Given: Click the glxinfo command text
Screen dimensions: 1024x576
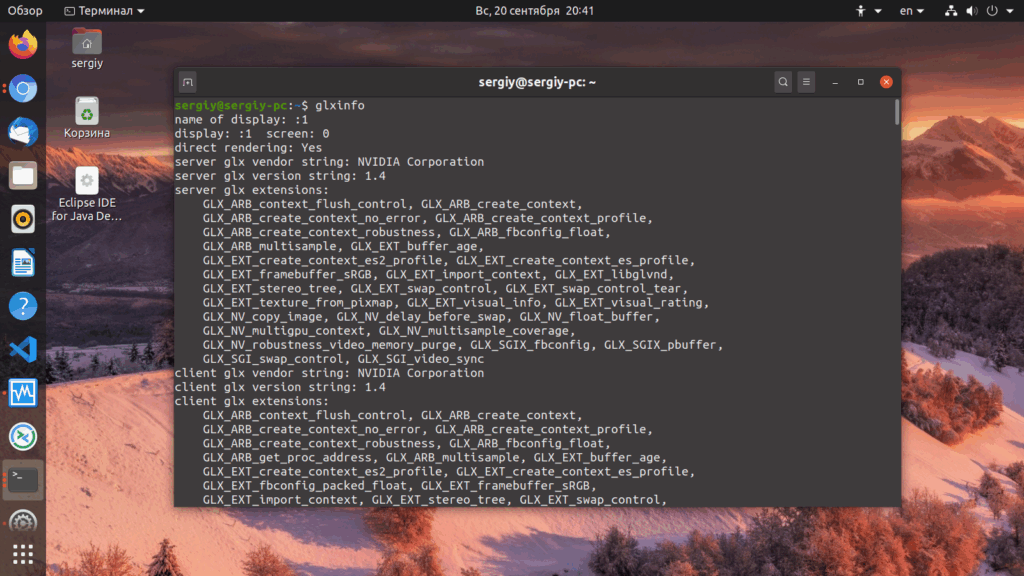Looking at the screenshot, I should pos(340,105).
